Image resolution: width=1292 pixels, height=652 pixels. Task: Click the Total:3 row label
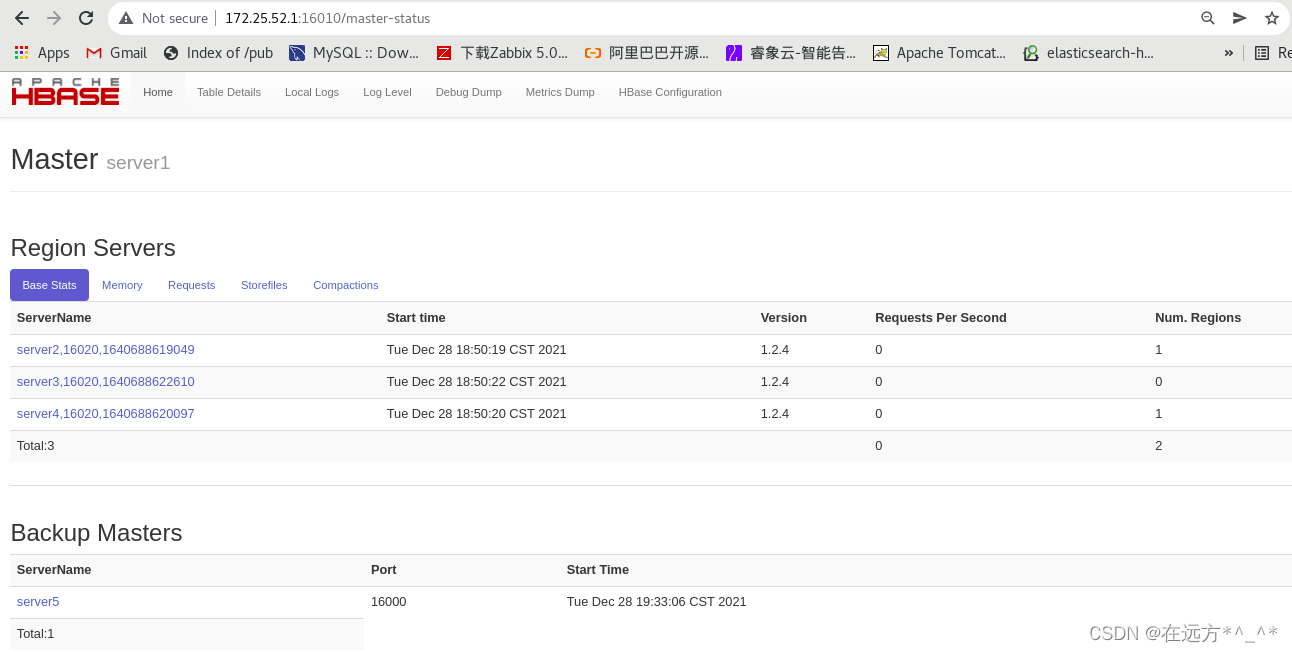(x=36, y=446)
